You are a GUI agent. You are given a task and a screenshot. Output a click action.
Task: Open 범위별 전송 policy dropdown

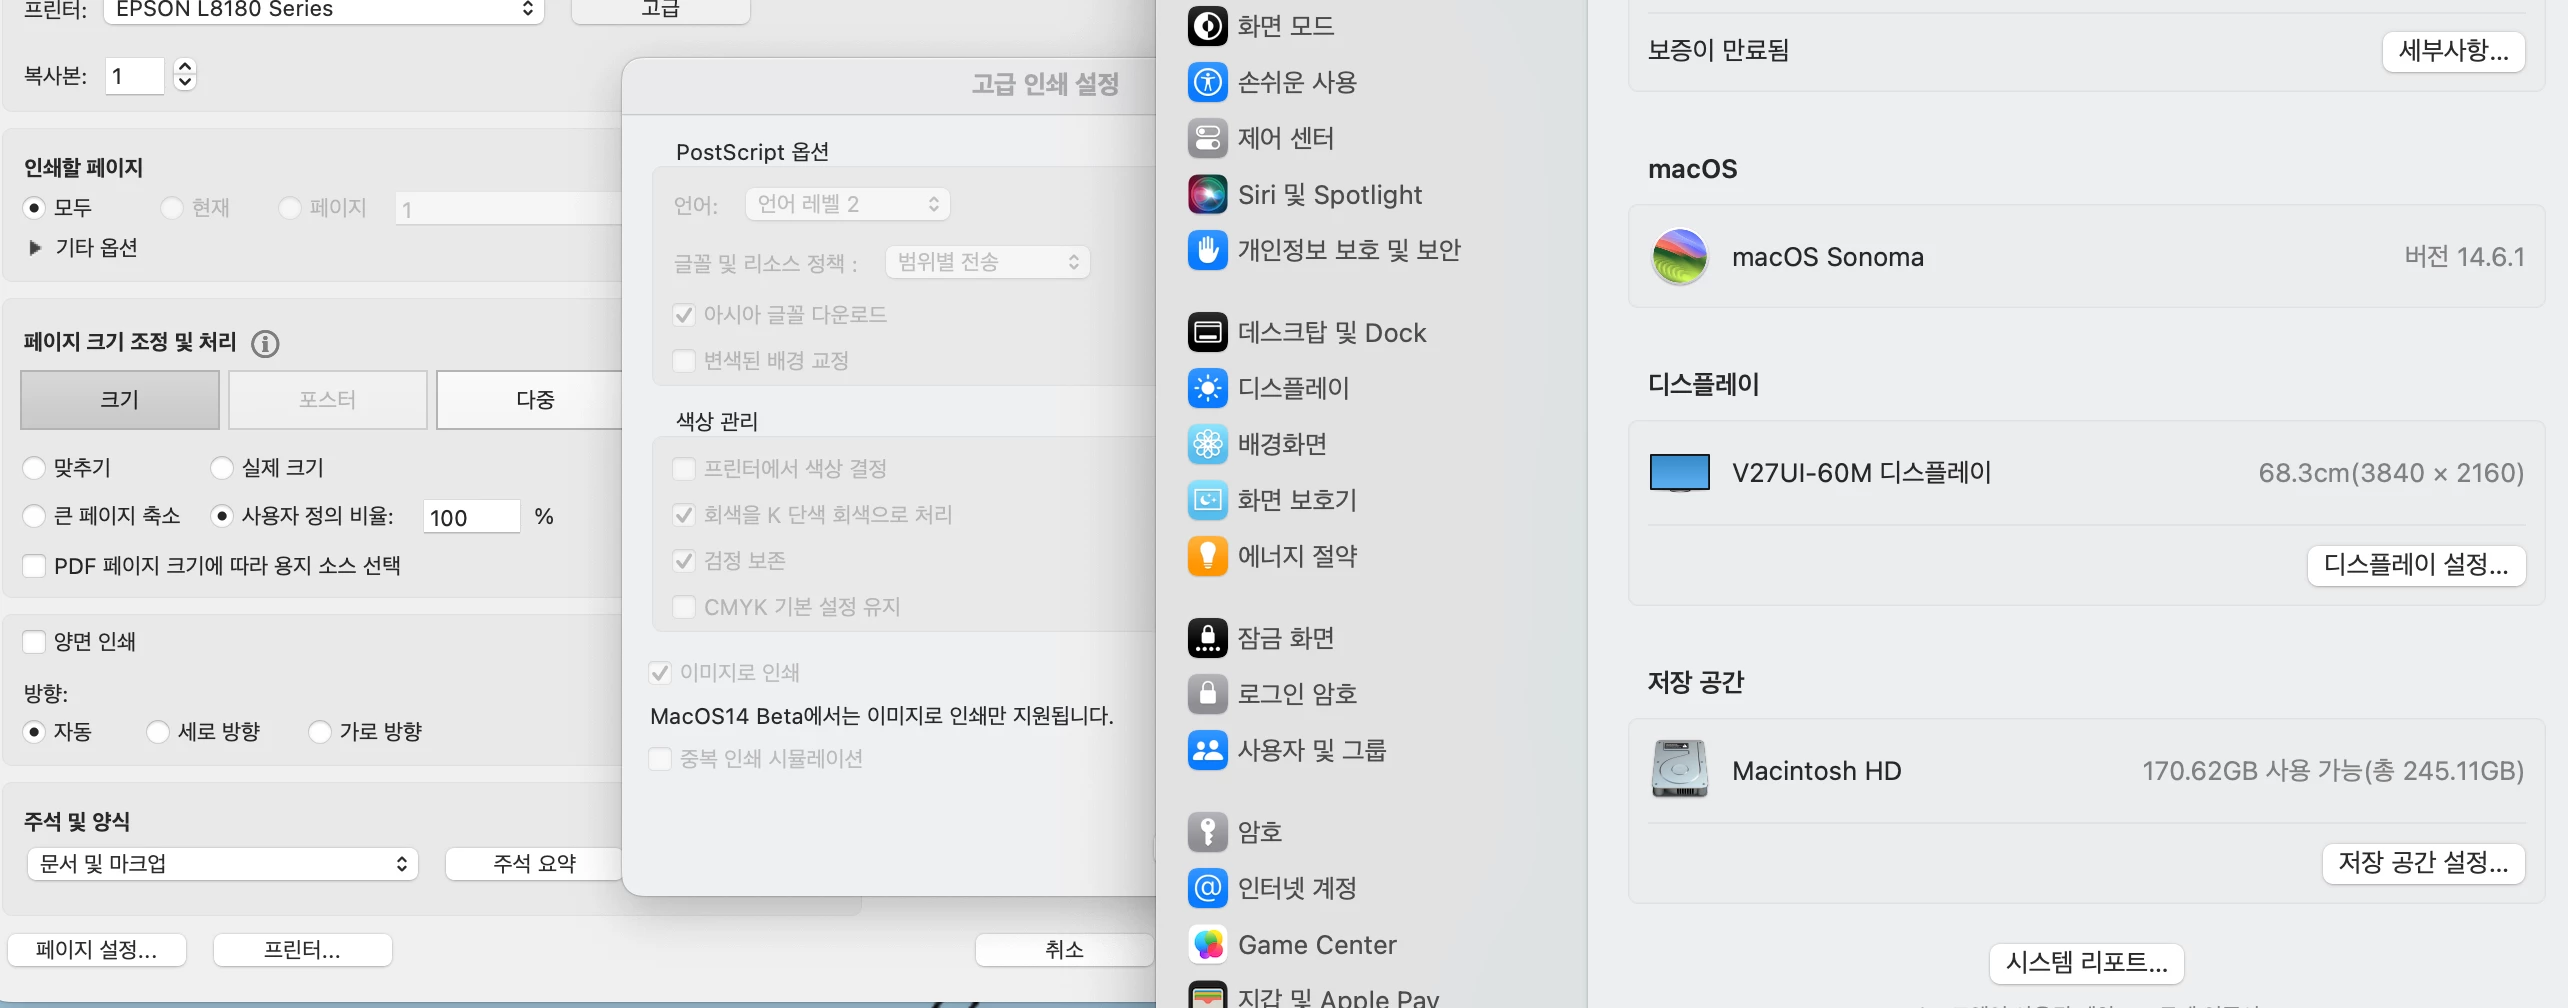[988, 262]
